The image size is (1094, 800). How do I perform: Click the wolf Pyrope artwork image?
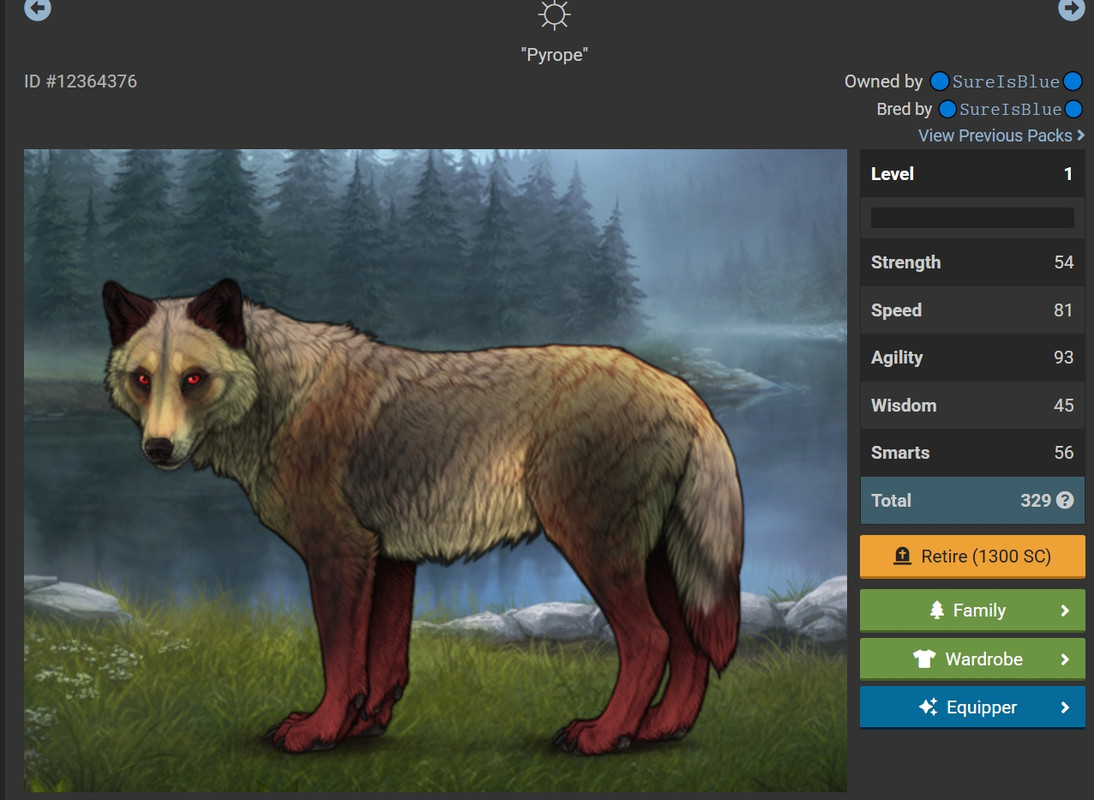435,470
